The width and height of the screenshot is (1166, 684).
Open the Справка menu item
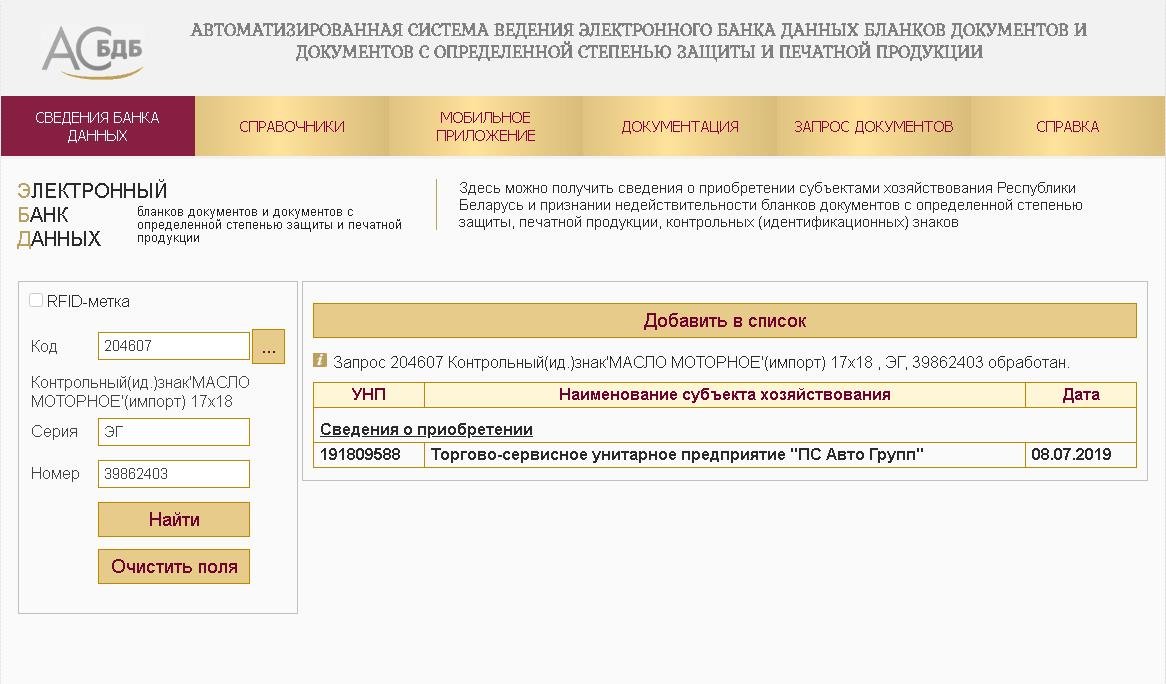tap(1068, 126)
